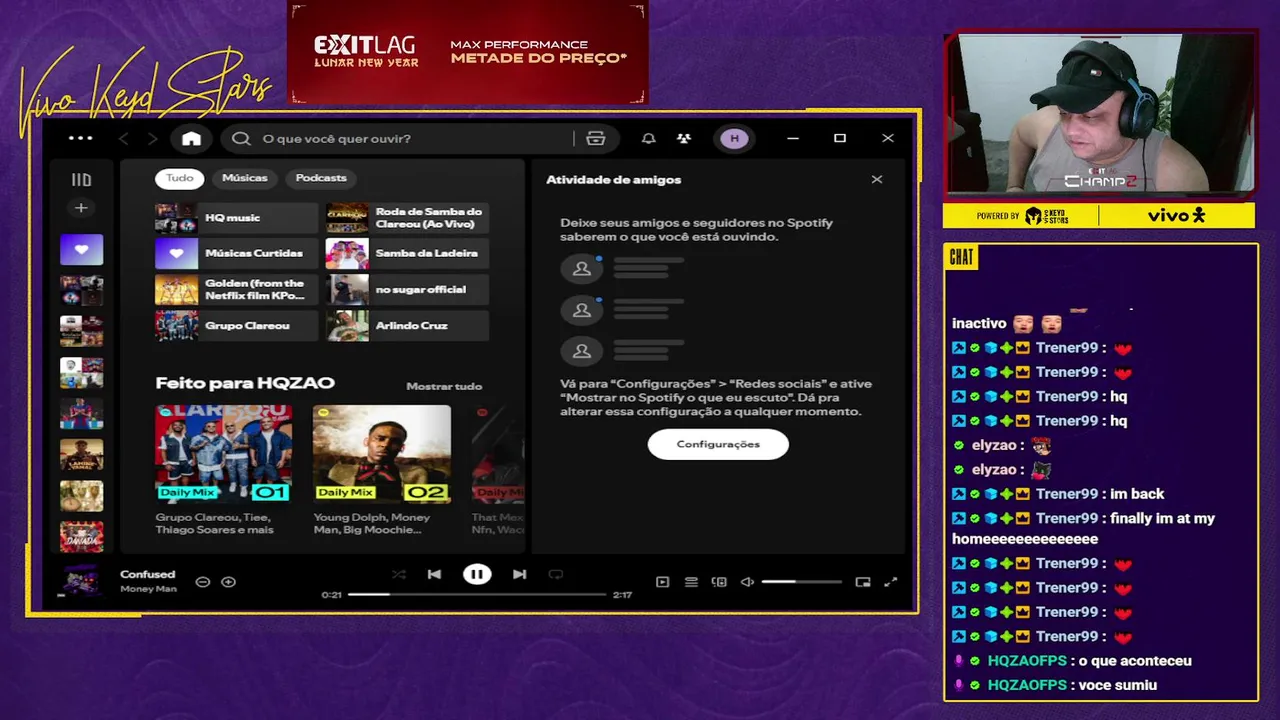Open the 'Grupo Clareou' tile
1280x720 pixels.
(x=236, y=325)
